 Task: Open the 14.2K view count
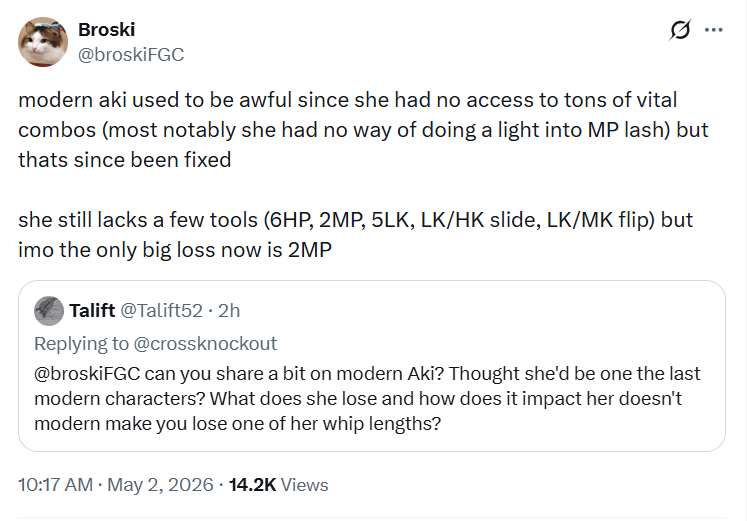coord(252,485)
